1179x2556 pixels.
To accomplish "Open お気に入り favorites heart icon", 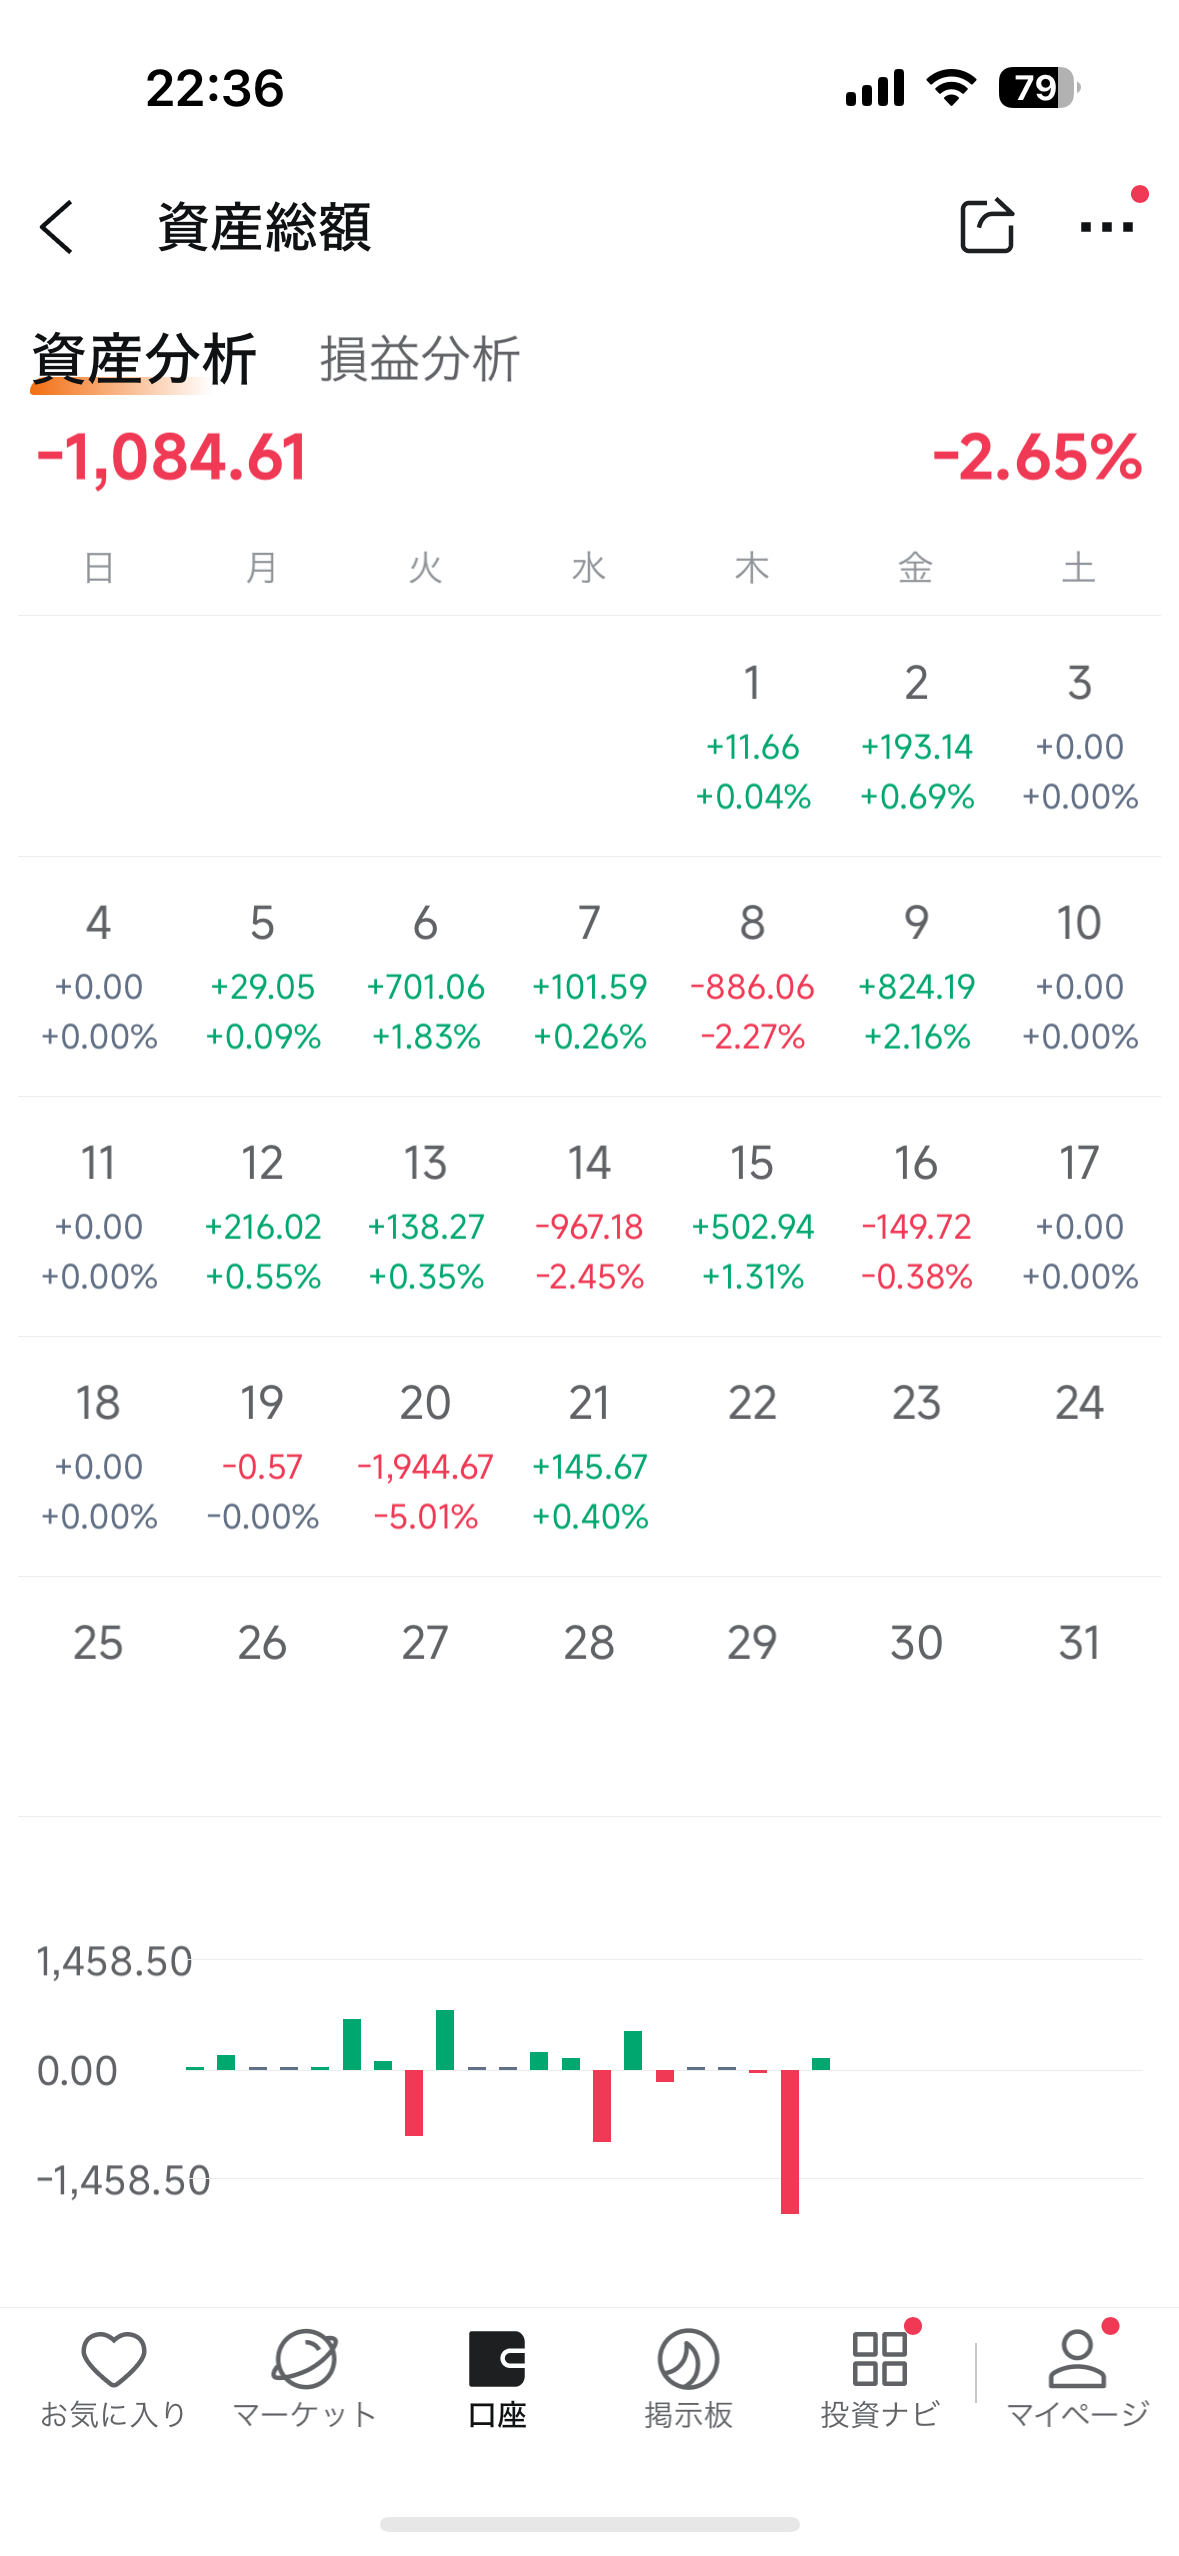I will tap(113, 2379).
